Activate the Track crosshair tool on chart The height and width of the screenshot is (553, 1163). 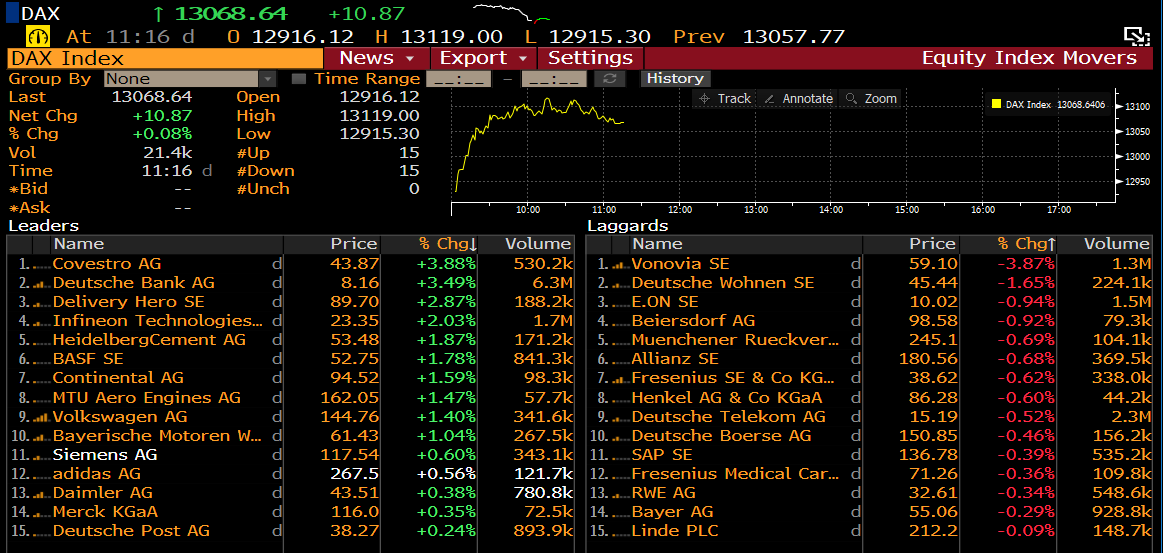[x=723, y=99]
